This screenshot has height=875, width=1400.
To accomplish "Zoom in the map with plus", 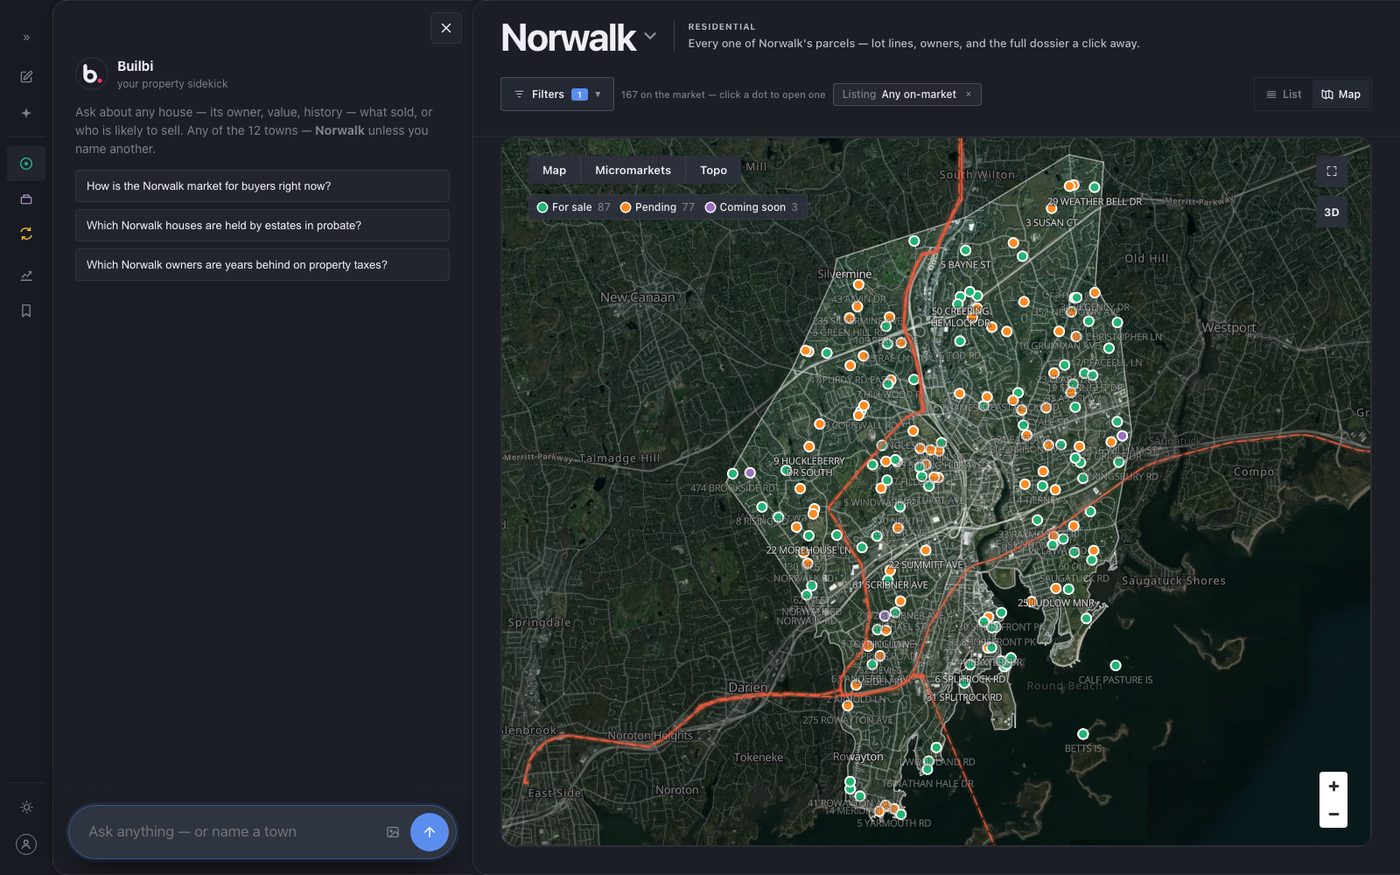I will [x=1333, y=786].
